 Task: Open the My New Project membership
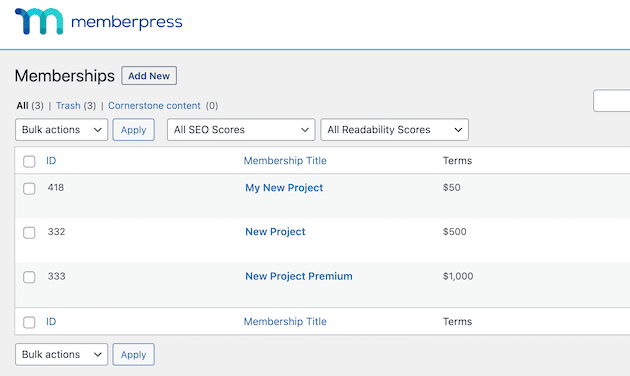[284, 188]
